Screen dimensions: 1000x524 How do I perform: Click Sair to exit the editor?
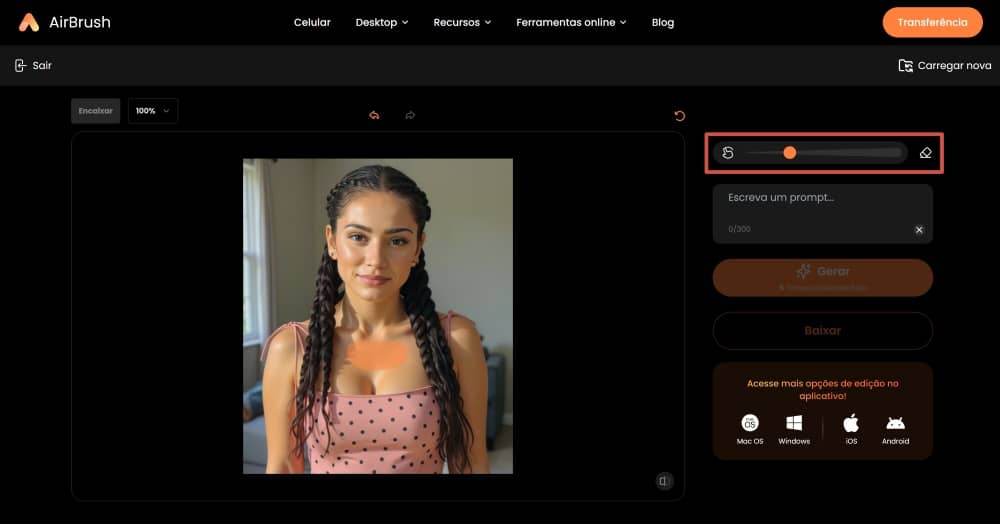click(x=33, y=66)
